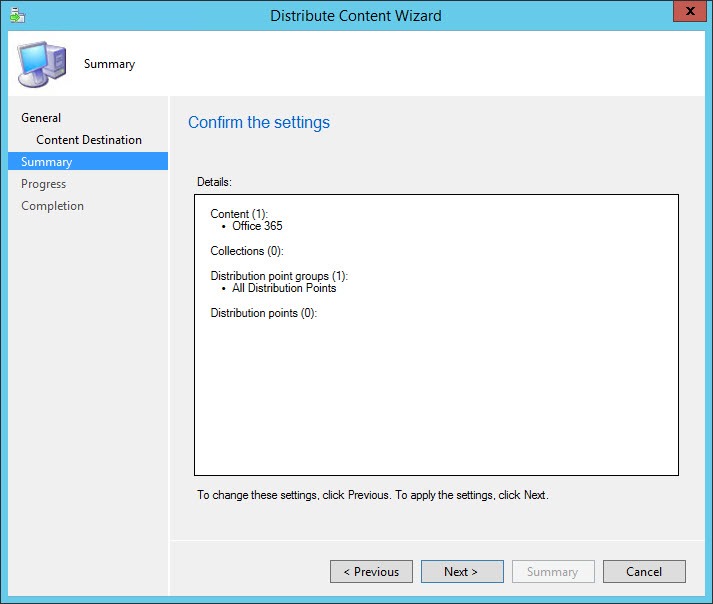Cancel the wizard
Screen dimensions: 713x604
[x=644, y=572]
